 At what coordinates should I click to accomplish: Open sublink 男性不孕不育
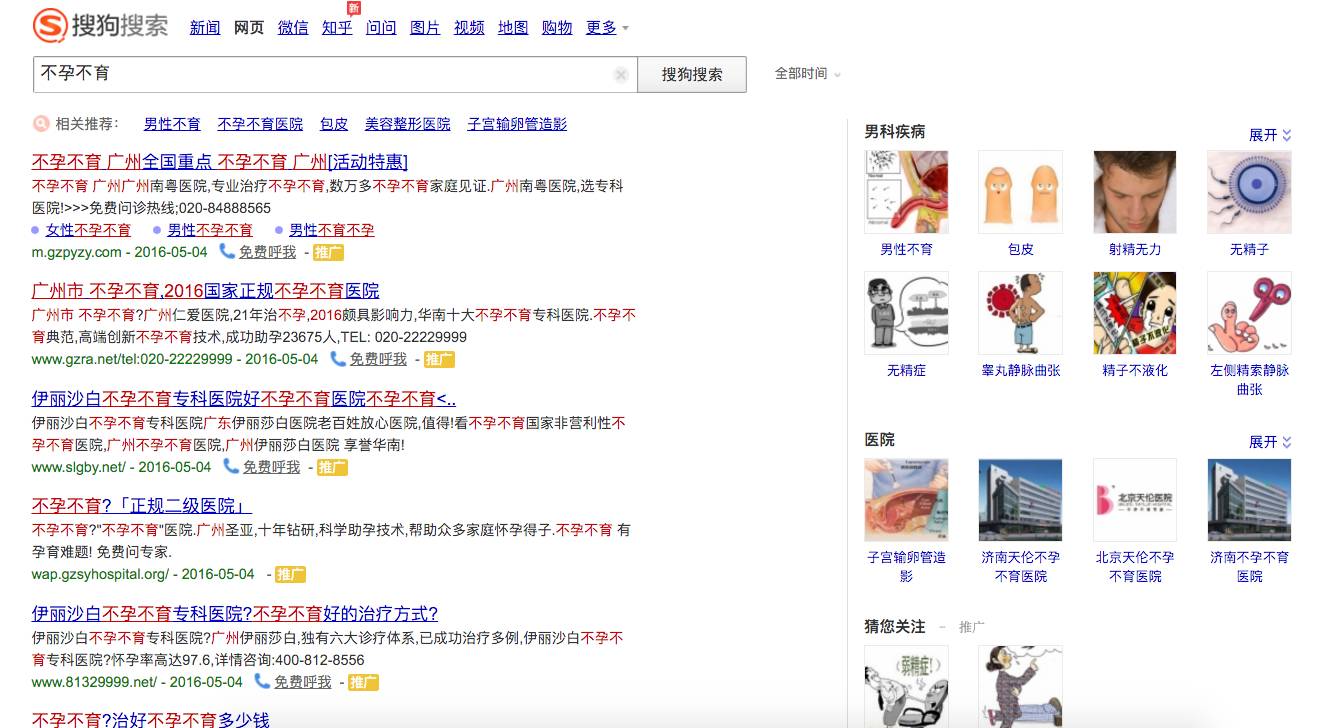click(210, 230)
